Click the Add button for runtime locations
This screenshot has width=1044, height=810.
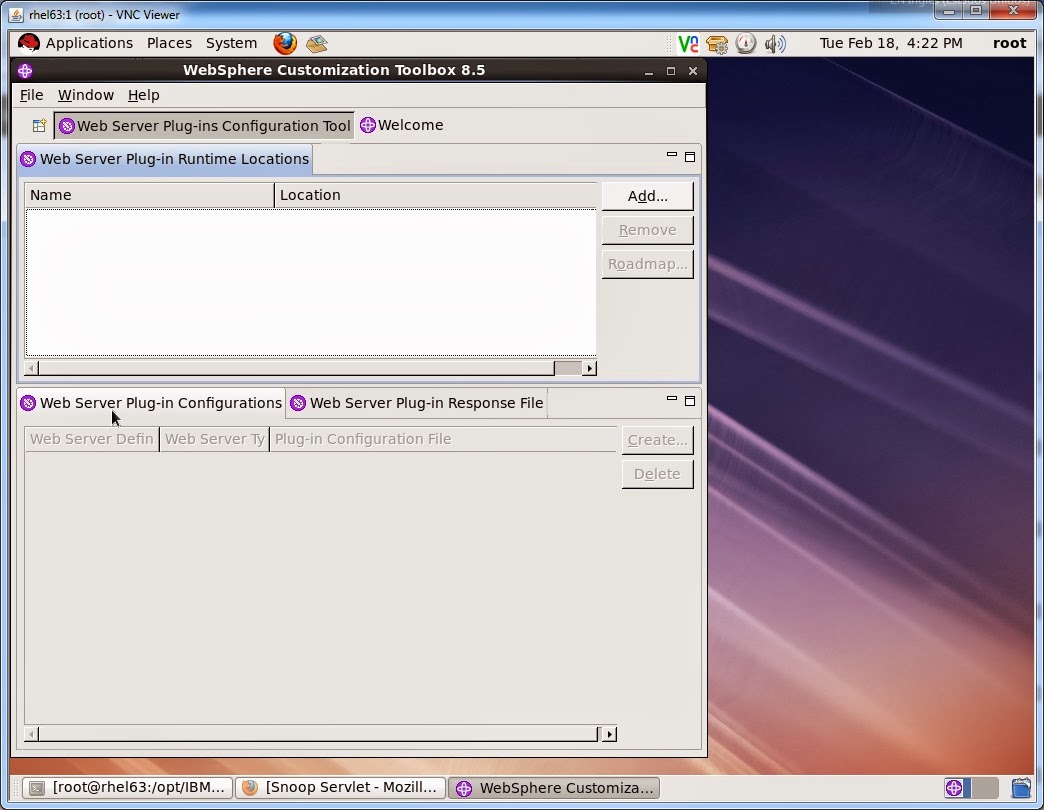(x=647, y=195)
